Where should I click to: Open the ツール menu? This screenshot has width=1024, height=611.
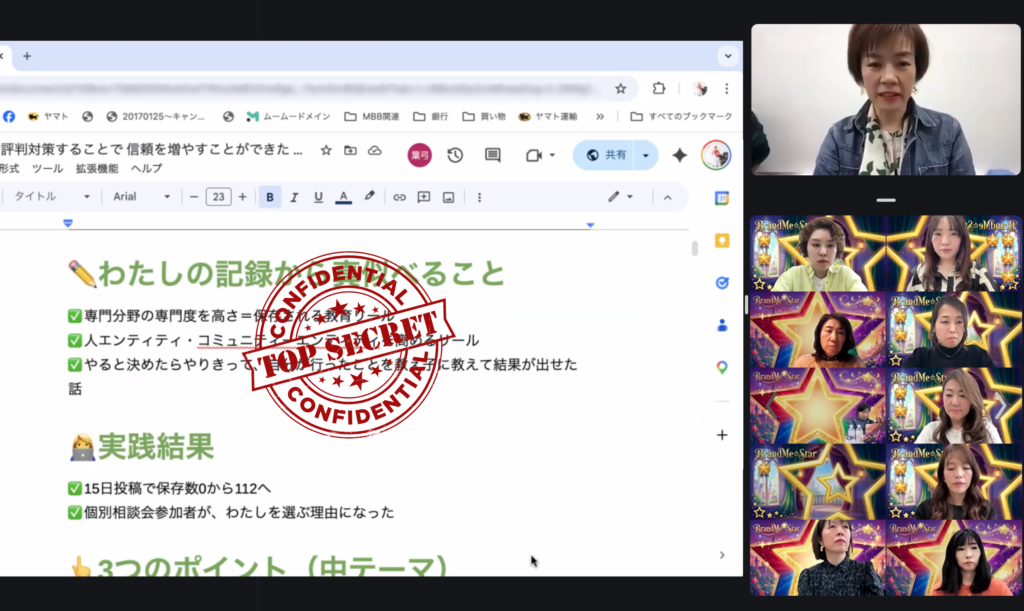47,169
